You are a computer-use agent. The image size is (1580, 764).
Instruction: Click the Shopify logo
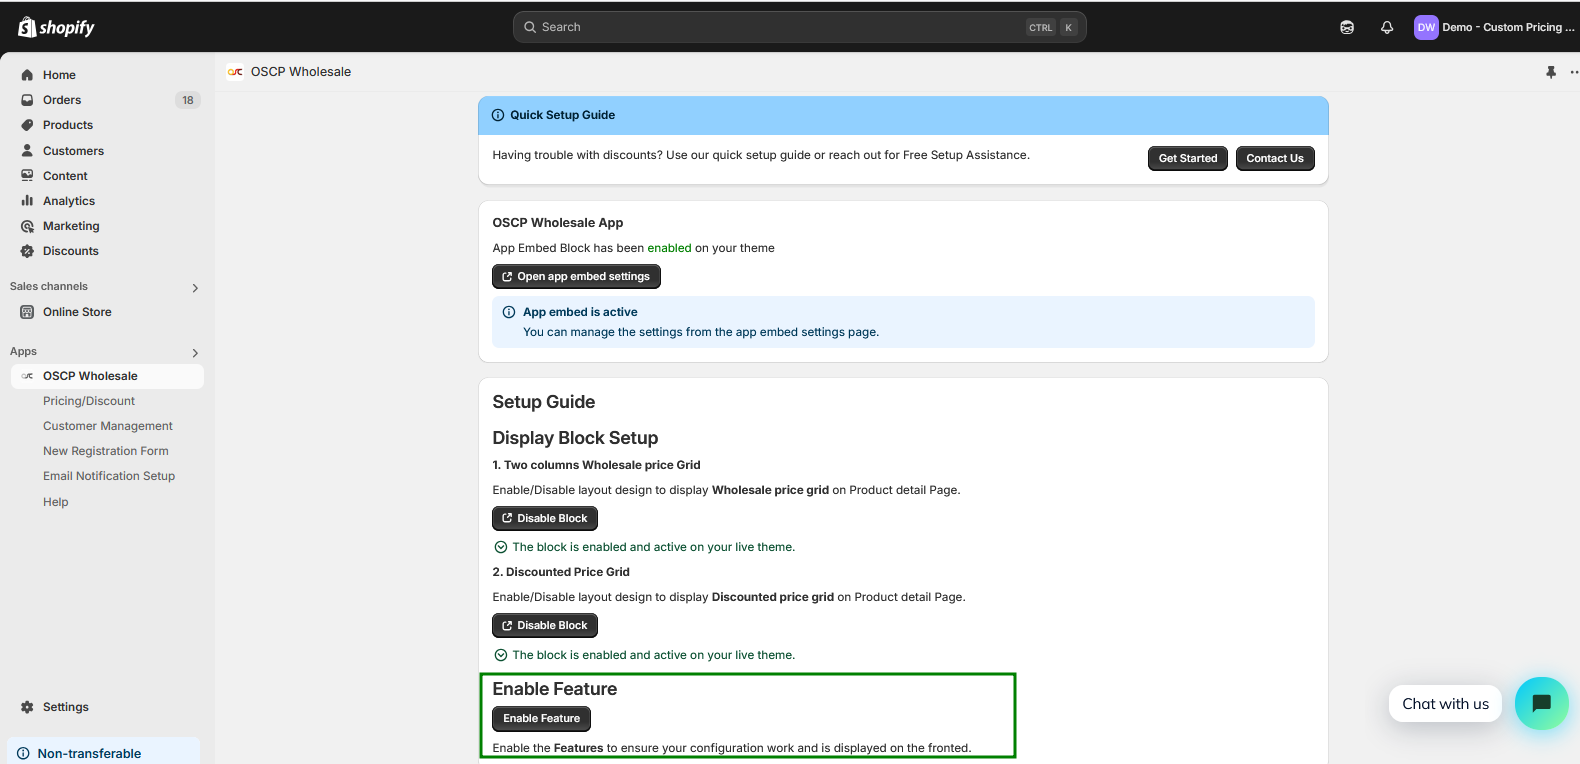(56, 27)
